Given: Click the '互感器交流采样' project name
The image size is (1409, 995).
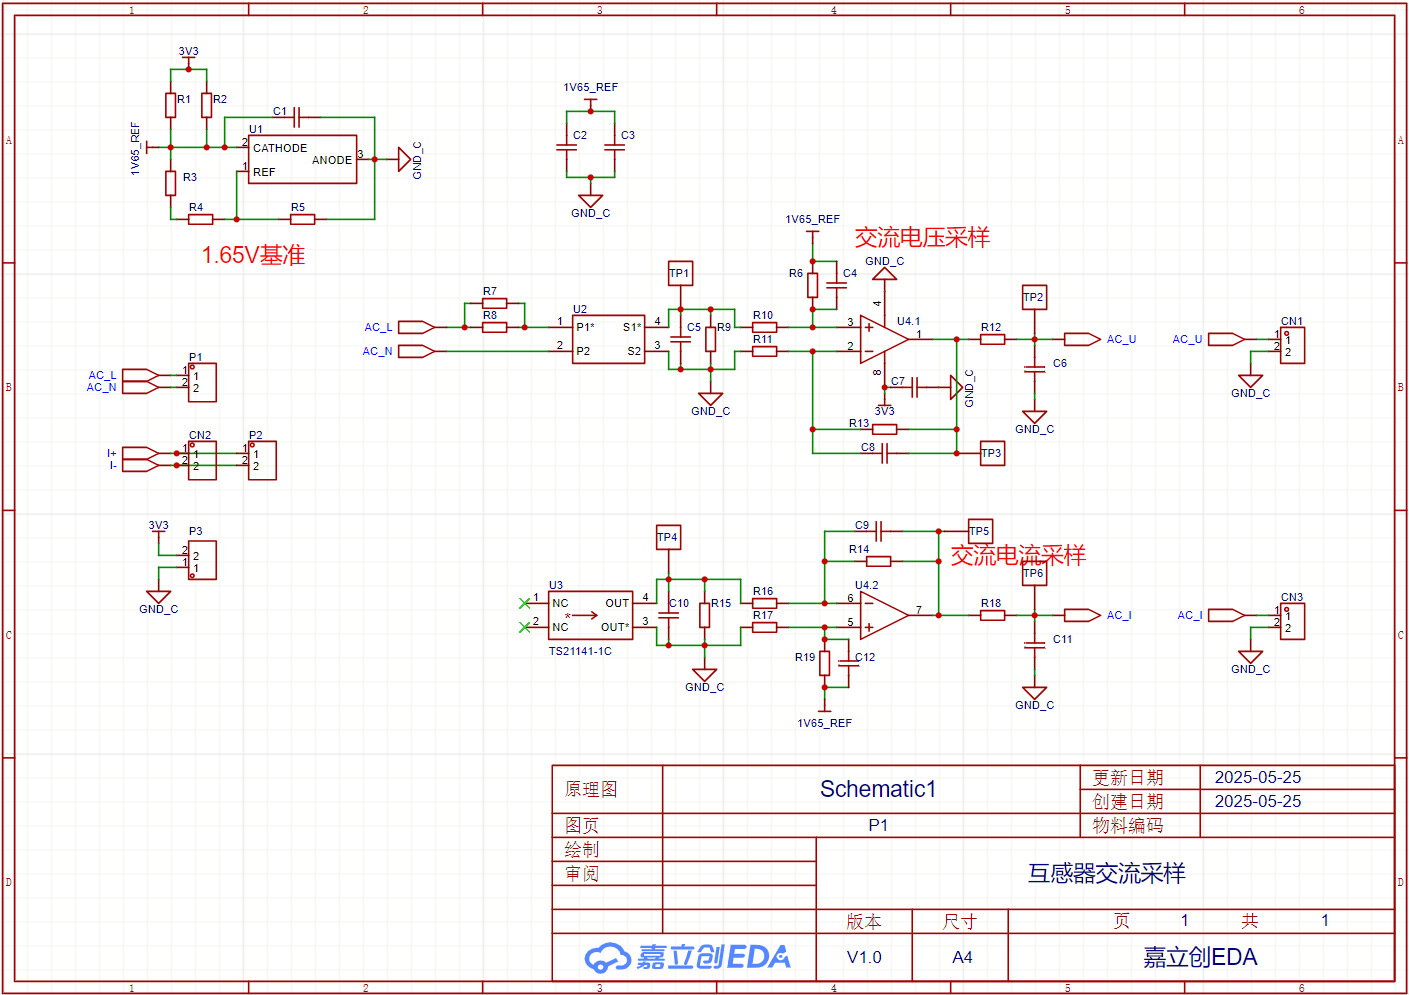Looking at the screenshot, I should [x=1107, y=873].
